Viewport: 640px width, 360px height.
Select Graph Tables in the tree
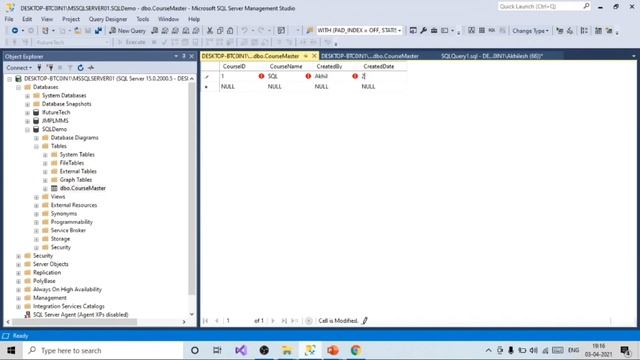76,180
